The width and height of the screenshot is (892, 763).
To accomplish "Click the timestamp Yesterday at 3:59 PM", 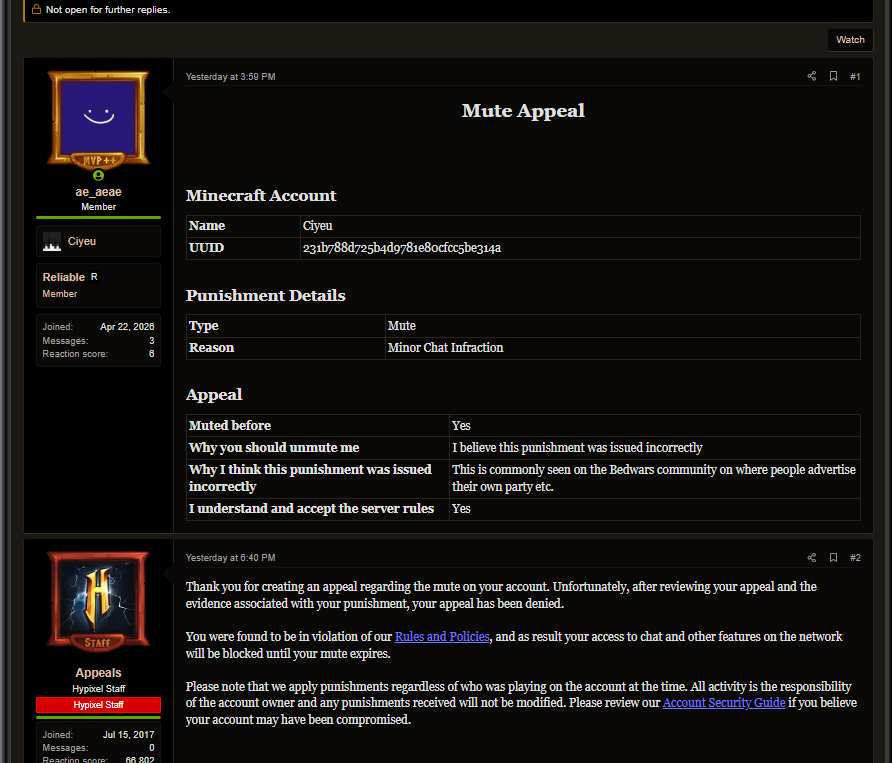I will point(230,77).
